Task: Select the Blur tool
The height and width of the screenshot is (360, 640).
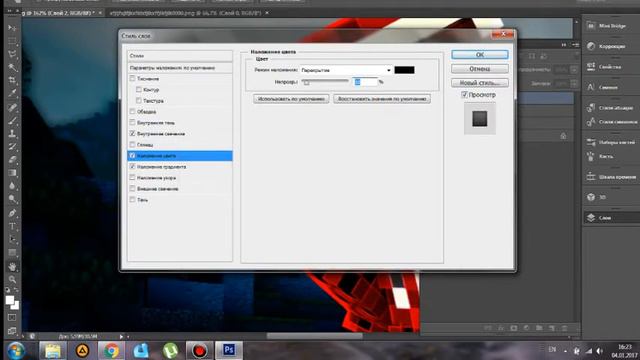Action: tap(12, 186)
